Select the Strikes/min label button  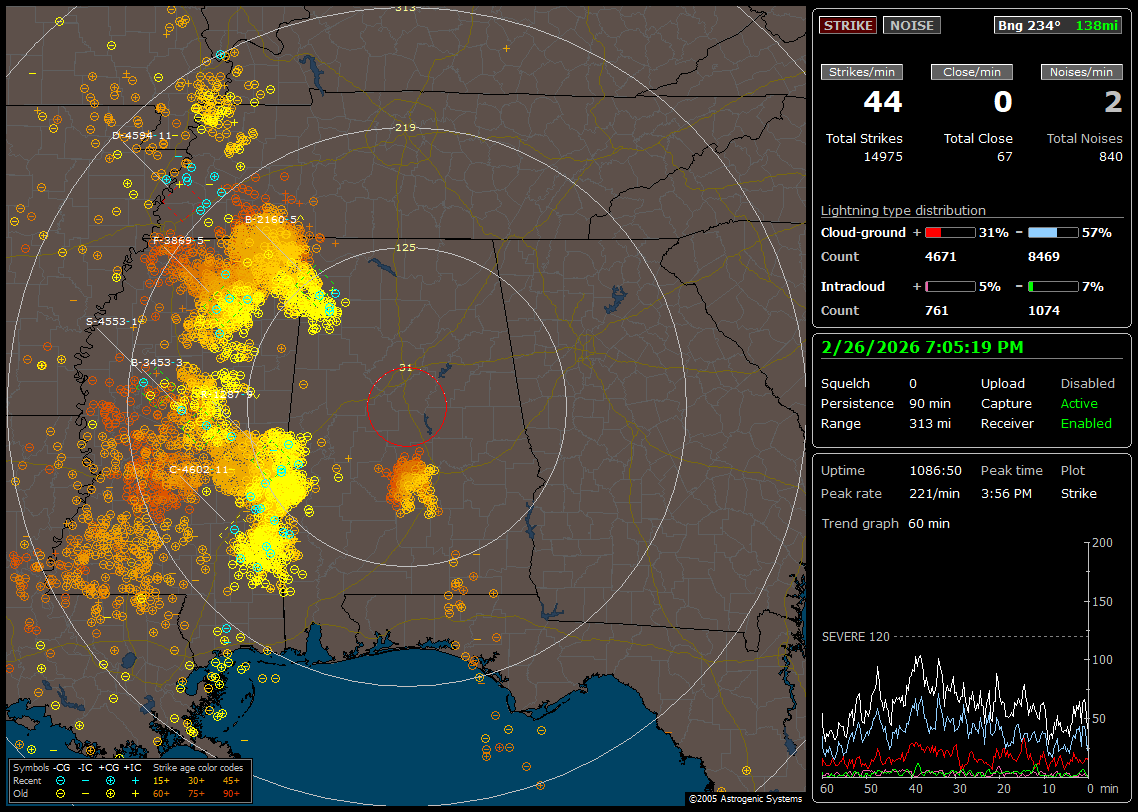(862, 72)
